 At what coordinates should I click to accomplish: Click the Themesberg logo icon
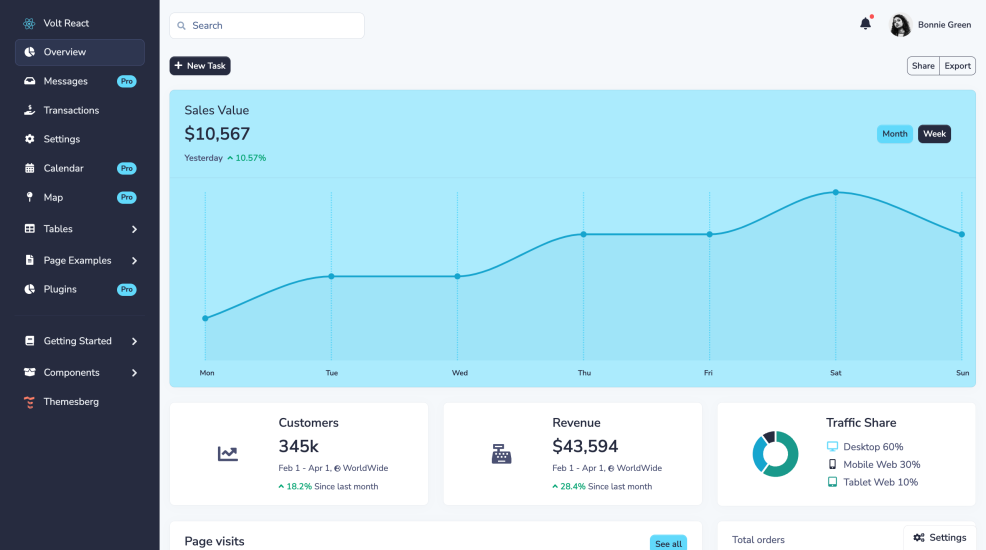click(30, 401)
